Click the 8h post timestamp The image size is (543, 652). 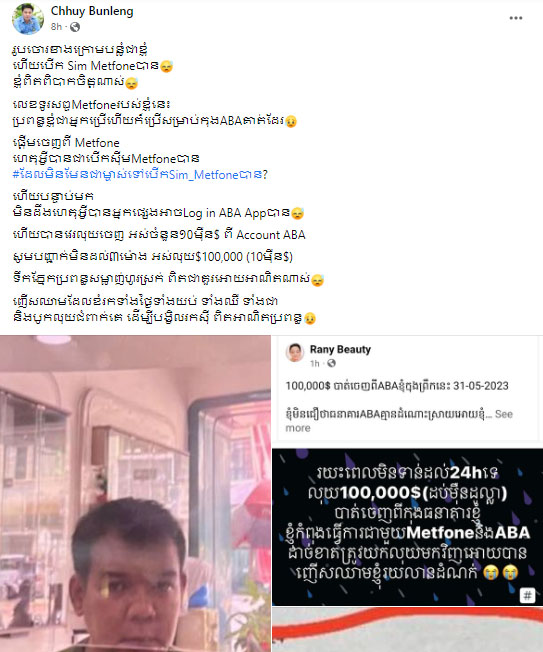(x=56, y=27)
